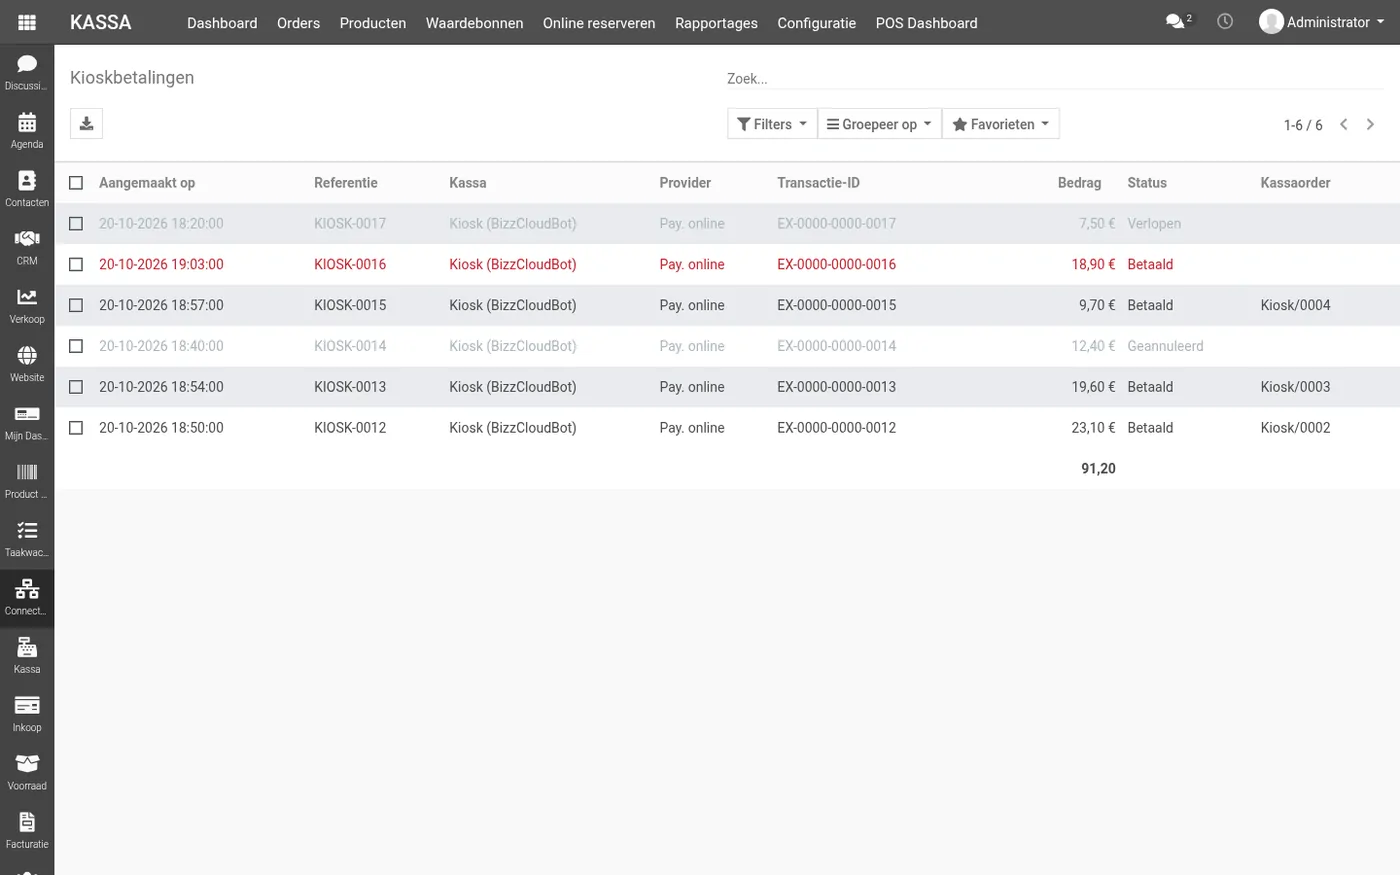The image size is (1400, 875).
Task: Tick the checkbox for row KIOSK-0012
Action: click(76, 428)
